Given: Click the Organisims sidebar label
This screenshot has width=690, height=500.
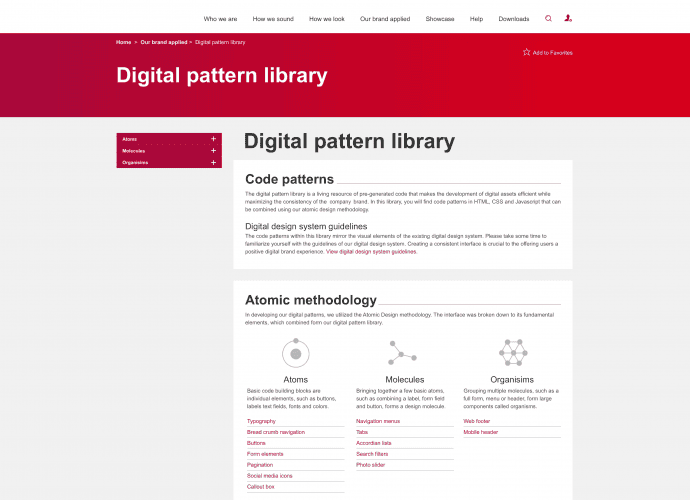Looking at the screenshot, I should (x=135, y=163).
